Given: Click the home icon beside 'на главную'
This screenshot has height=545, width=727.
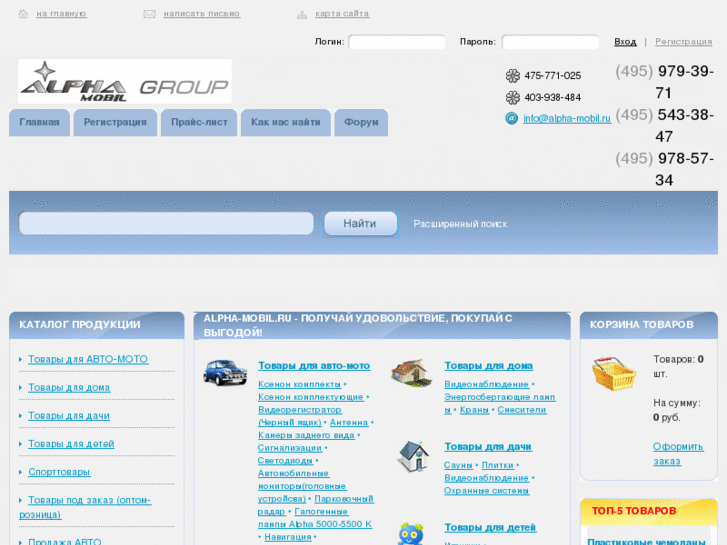Looking at the screenshot, I should point(23,14).
